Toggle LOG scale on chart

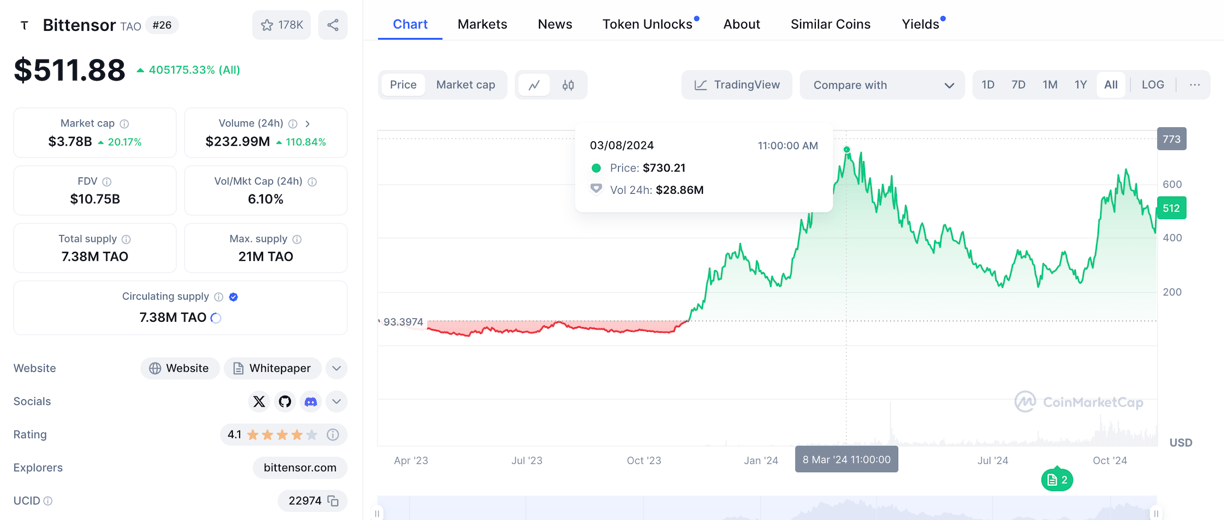click(1153, 85)
